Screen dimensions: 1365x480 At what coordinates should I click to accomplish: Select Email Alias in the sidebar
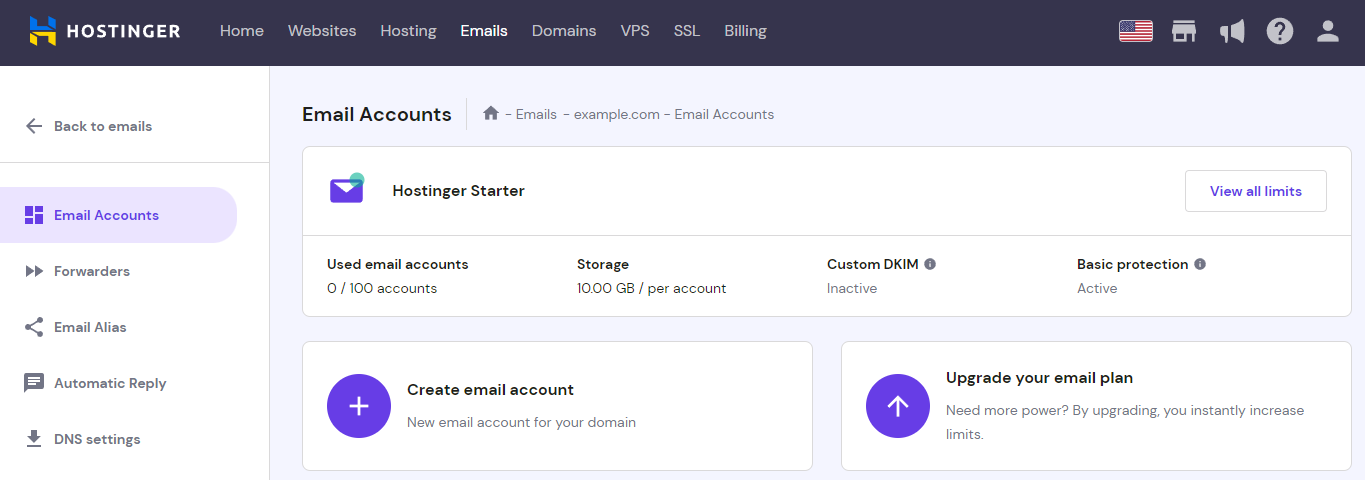90,327
